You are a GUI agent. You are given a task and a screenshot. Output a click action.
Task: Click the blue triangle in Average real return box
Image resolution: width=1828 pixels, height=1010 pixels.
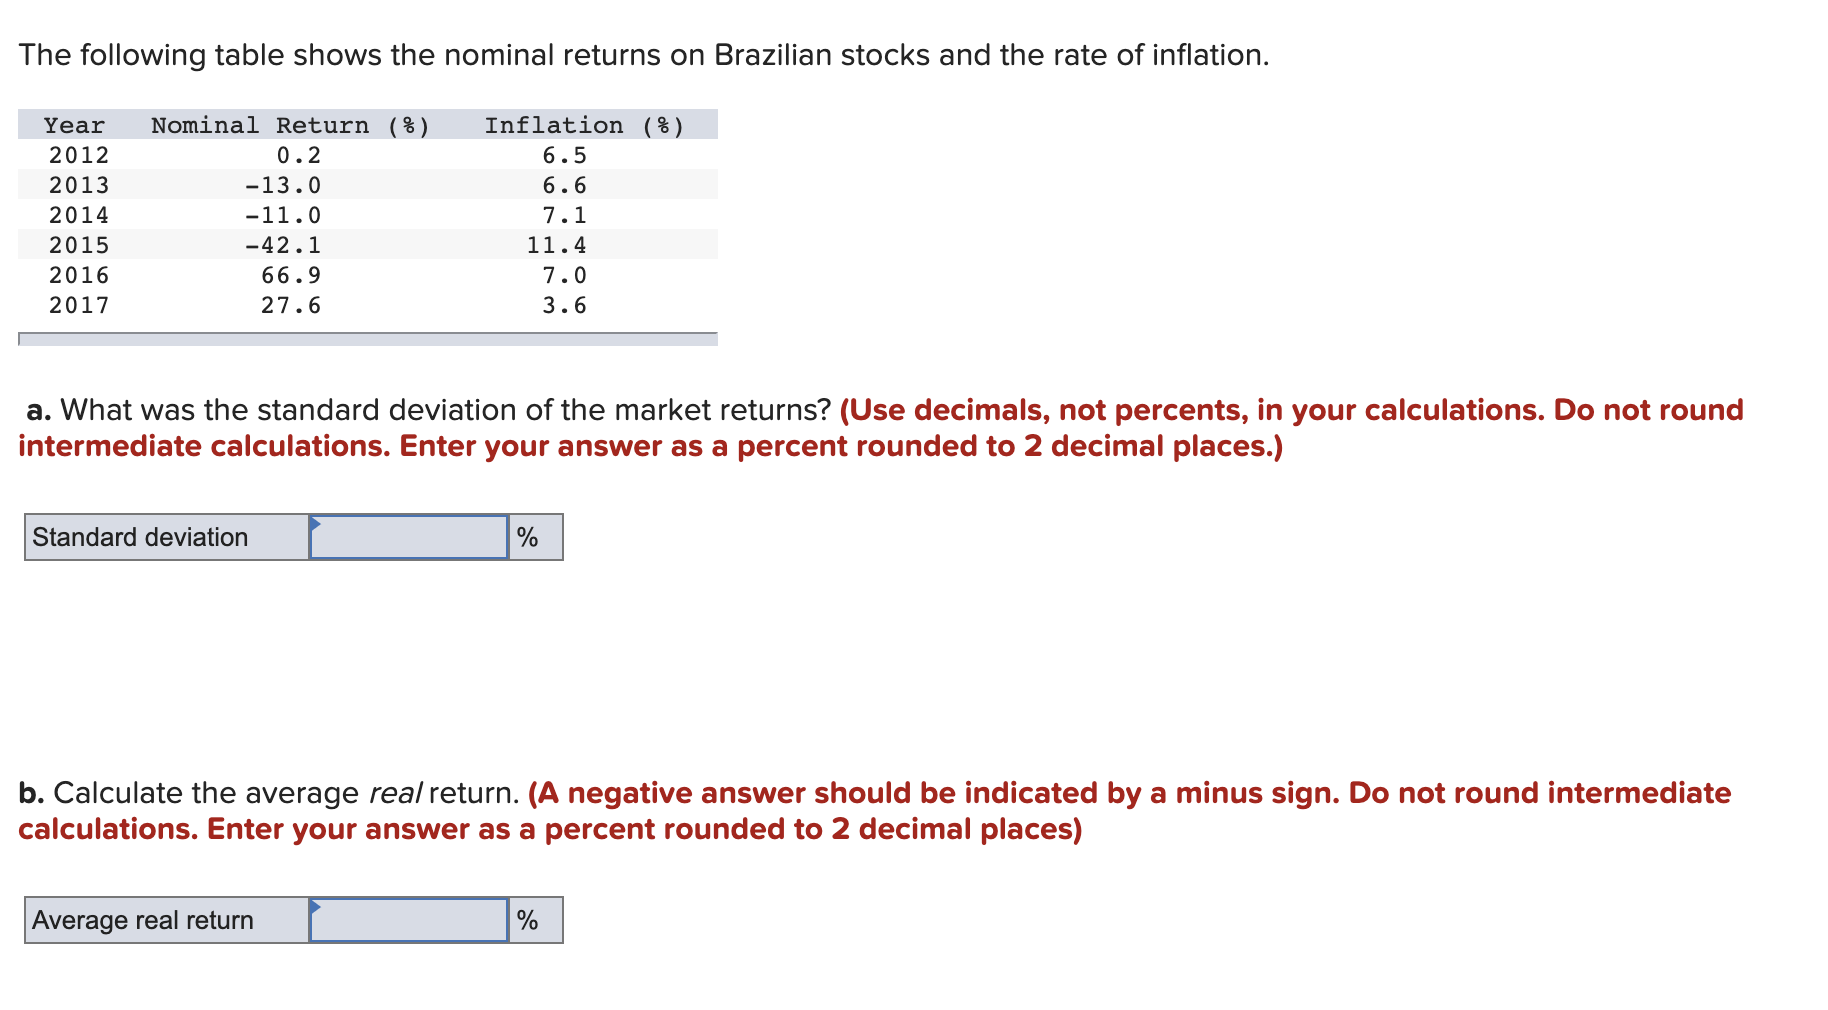316,905
